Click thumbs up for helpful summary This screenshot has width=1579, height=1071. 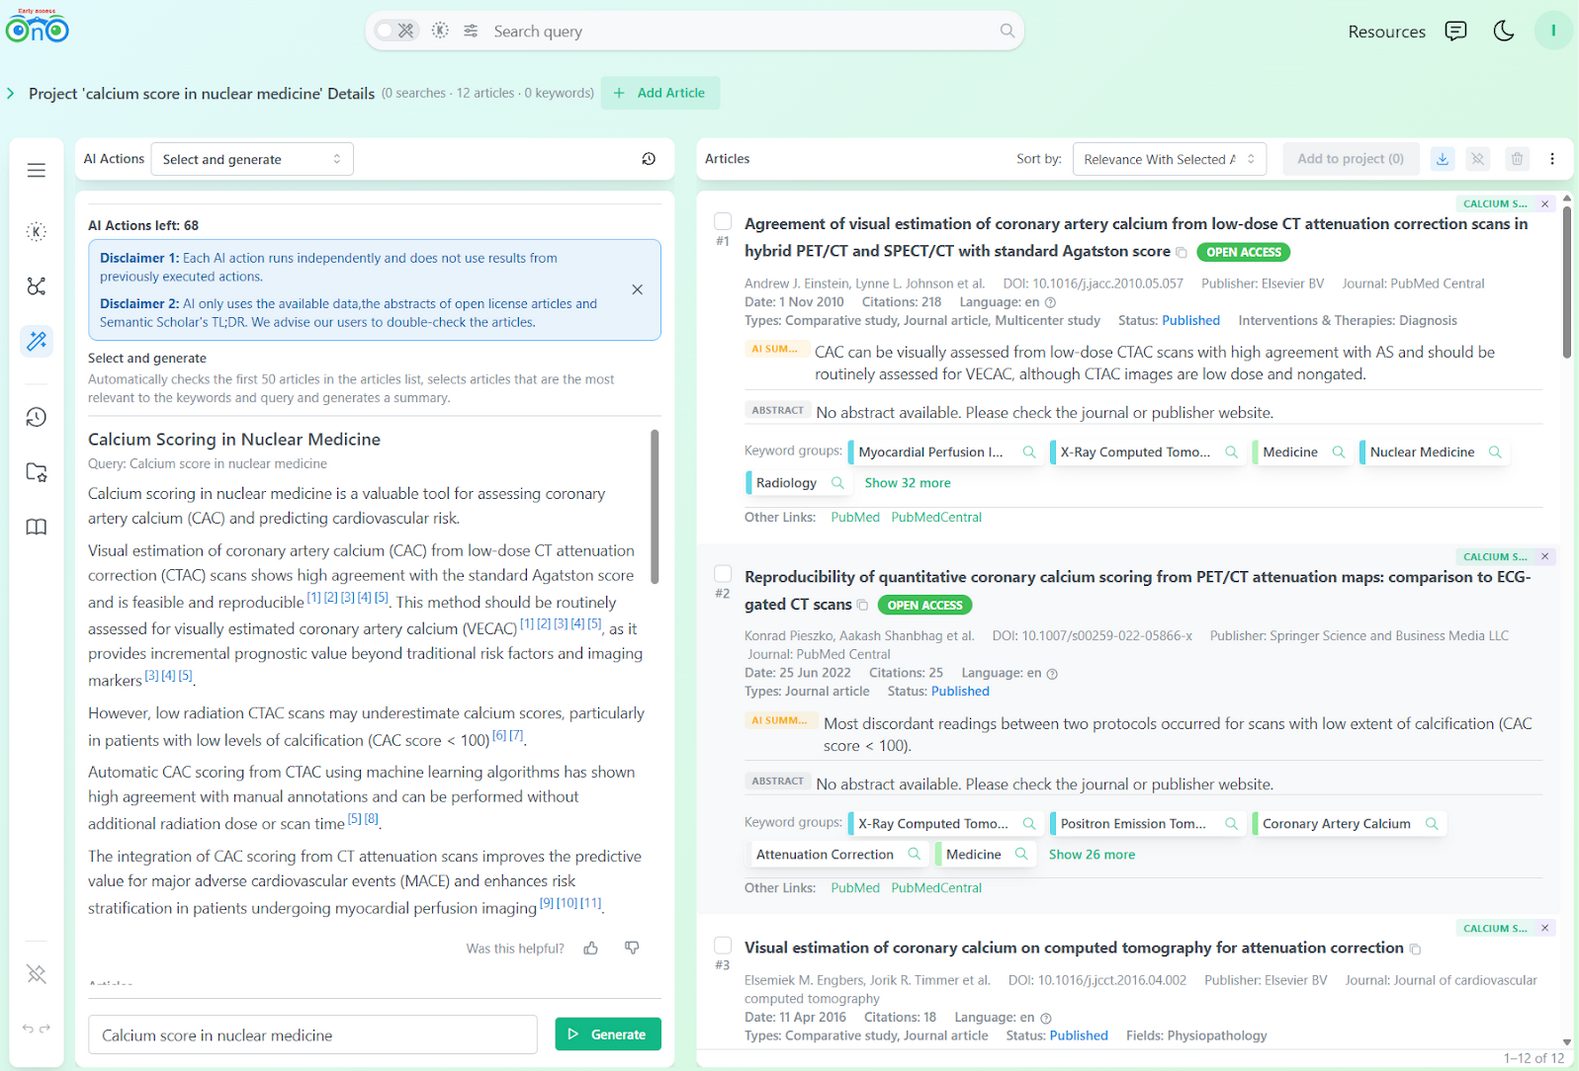click(x=591, y=948)
